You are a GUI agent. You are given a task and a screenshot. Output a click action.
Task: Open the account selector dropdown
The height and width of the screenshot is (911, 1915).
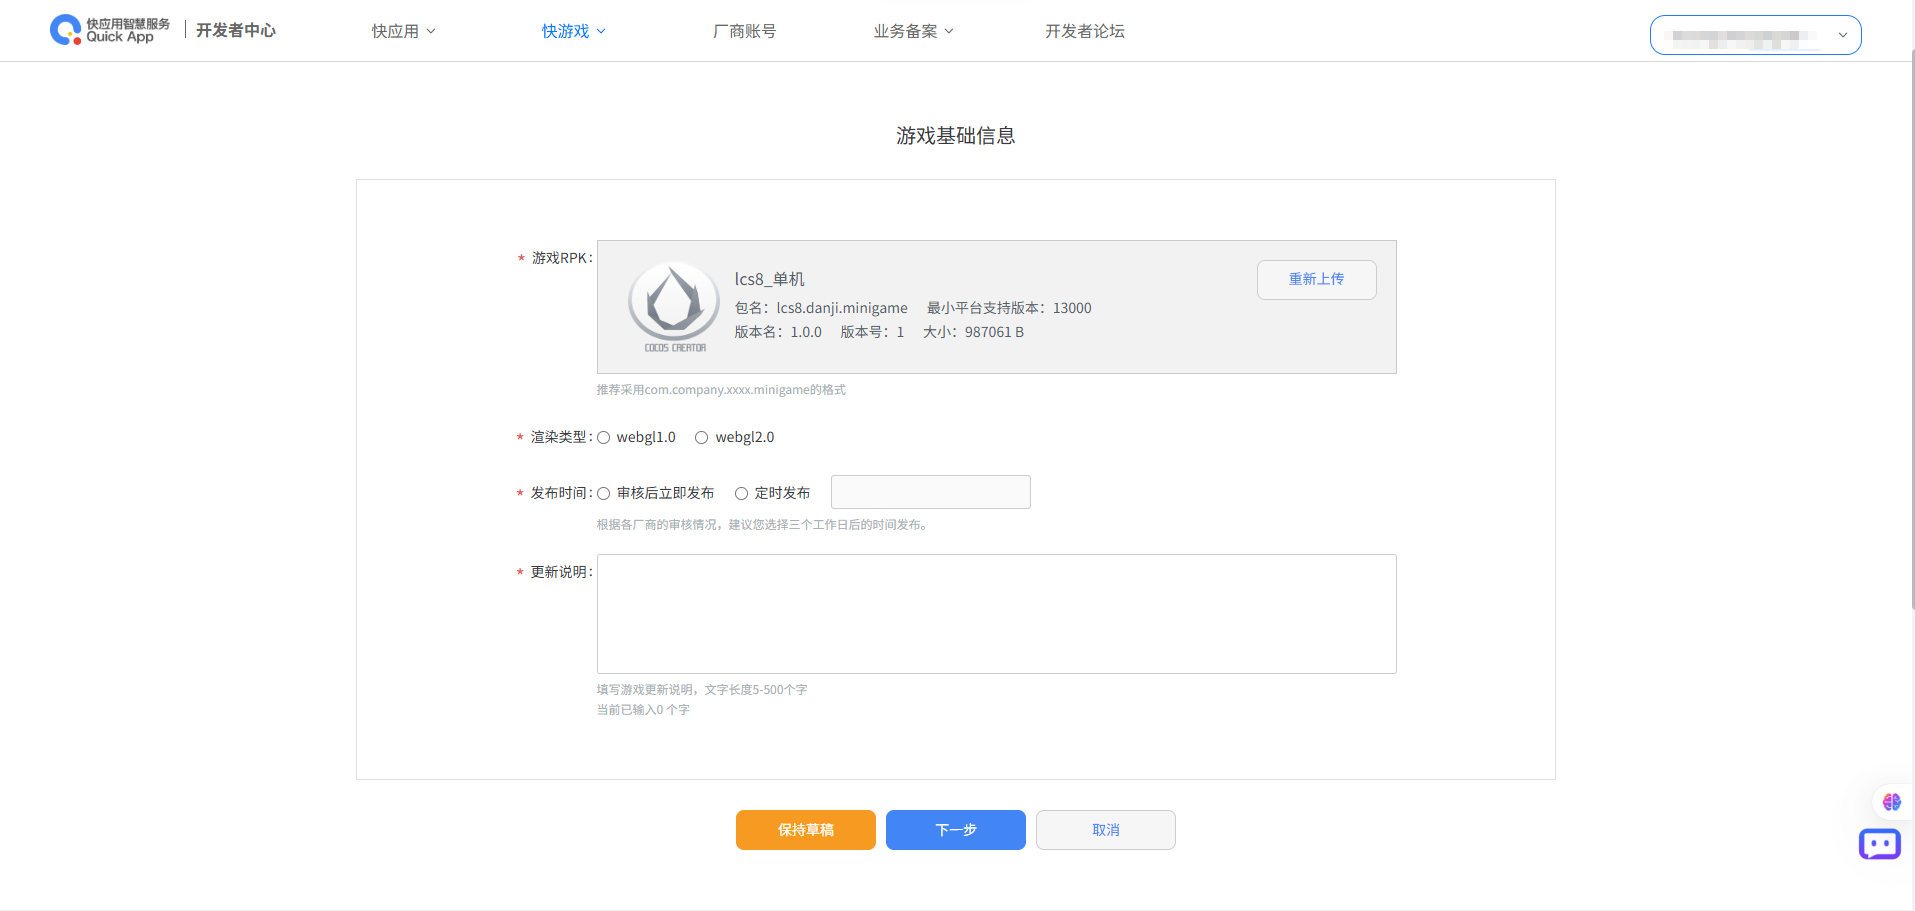pyautogui.click(x=1755, y=35)
